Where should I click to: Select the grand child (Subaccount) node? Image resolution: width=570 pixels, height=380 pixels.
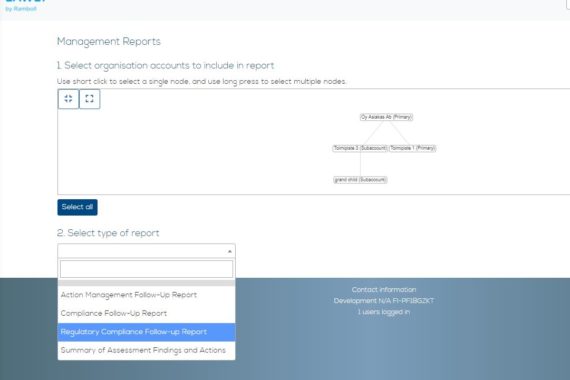tap(360, 180)
